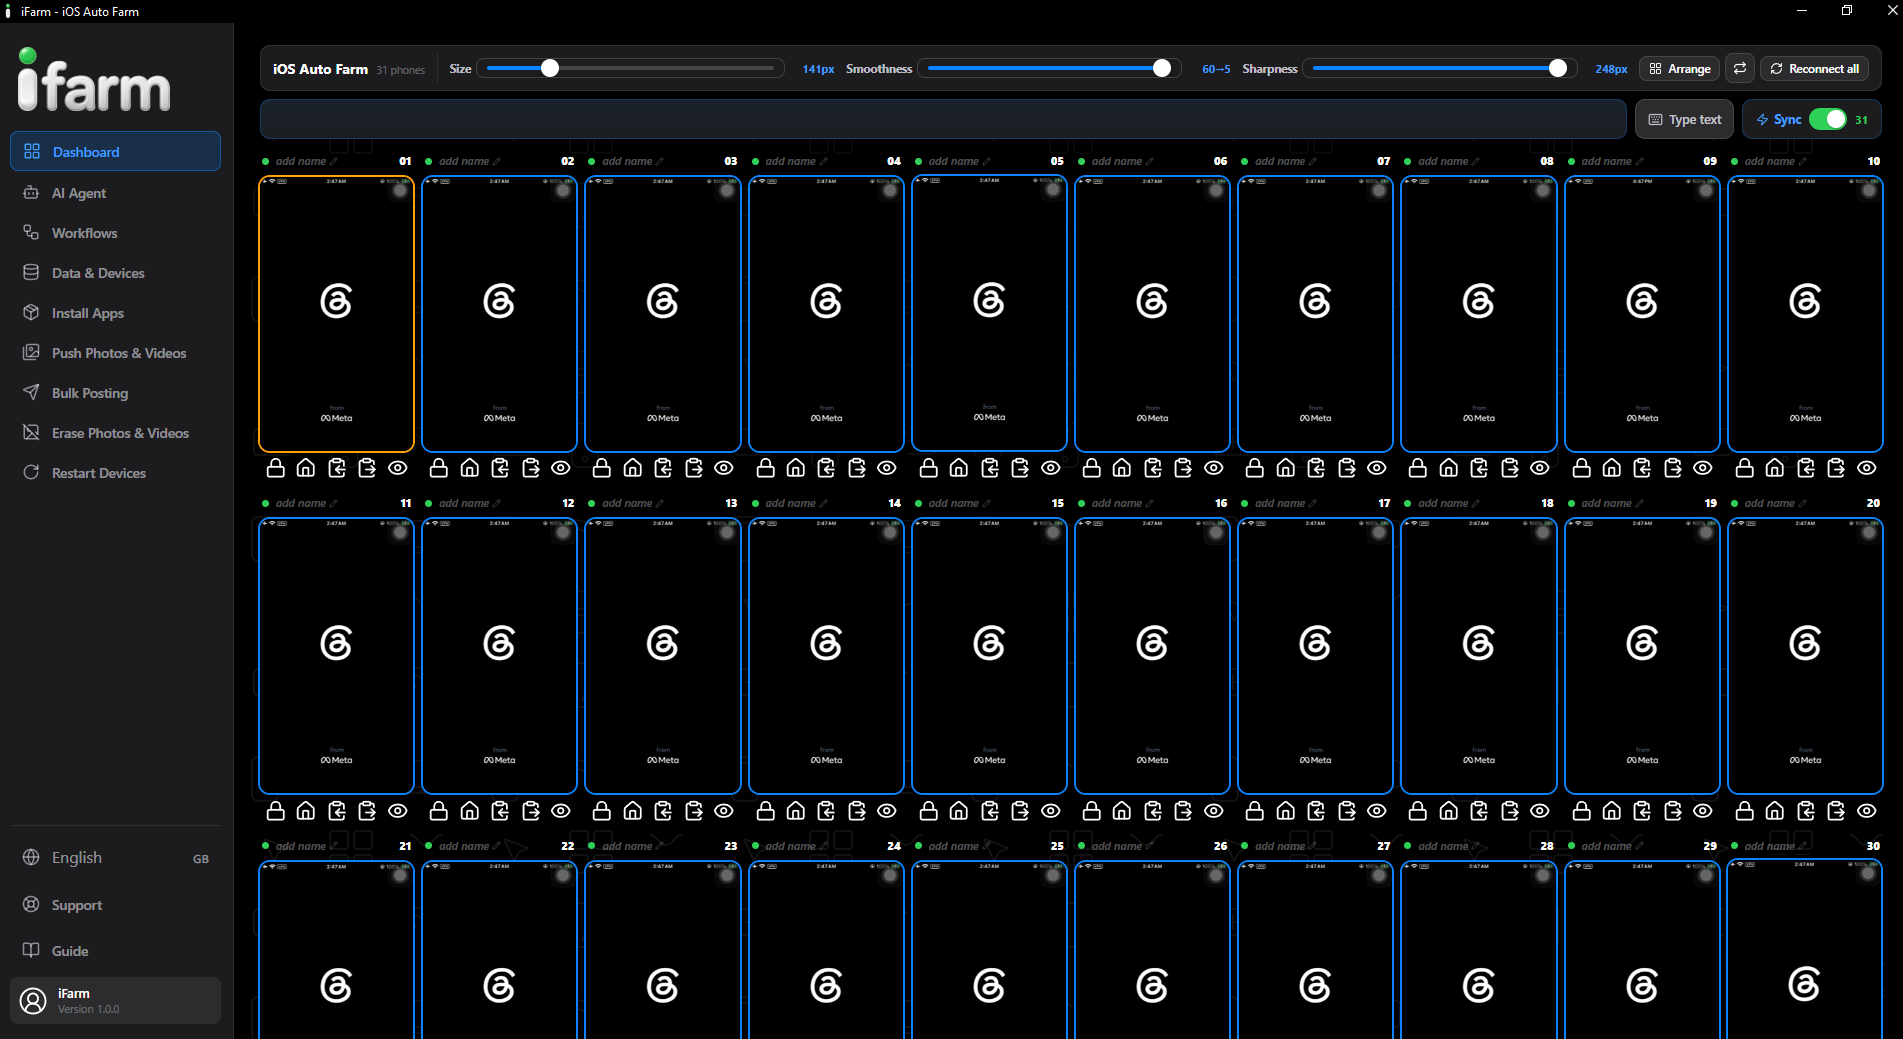Toggle the eye icon under phone 16

click(1214, 811)
